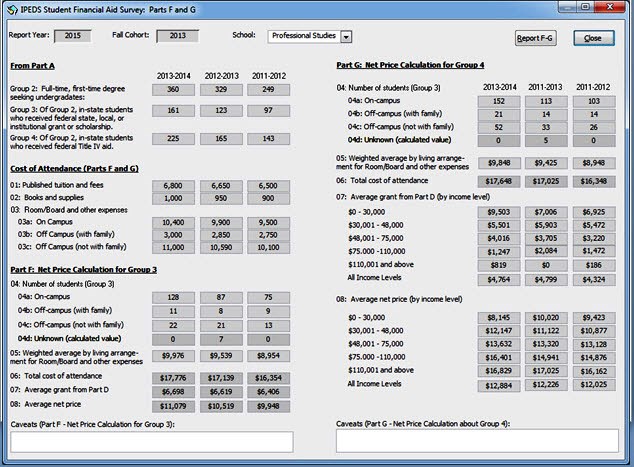Click average grant $1,247 for $75,000-110,000
Screen dimensions: 634x467
click(x=499, y=252)
